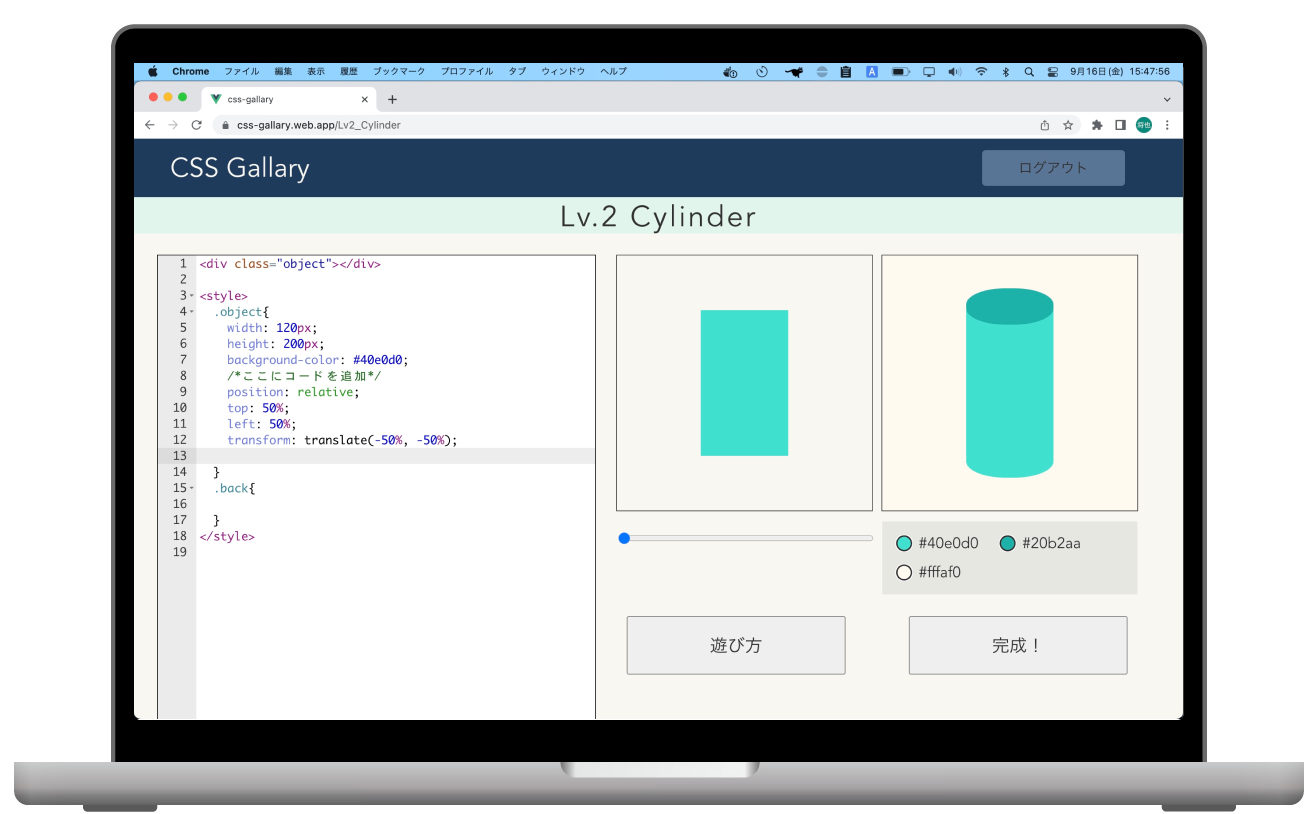
Task: Choose the #fffaf0 color option
Action: (904, 572)
